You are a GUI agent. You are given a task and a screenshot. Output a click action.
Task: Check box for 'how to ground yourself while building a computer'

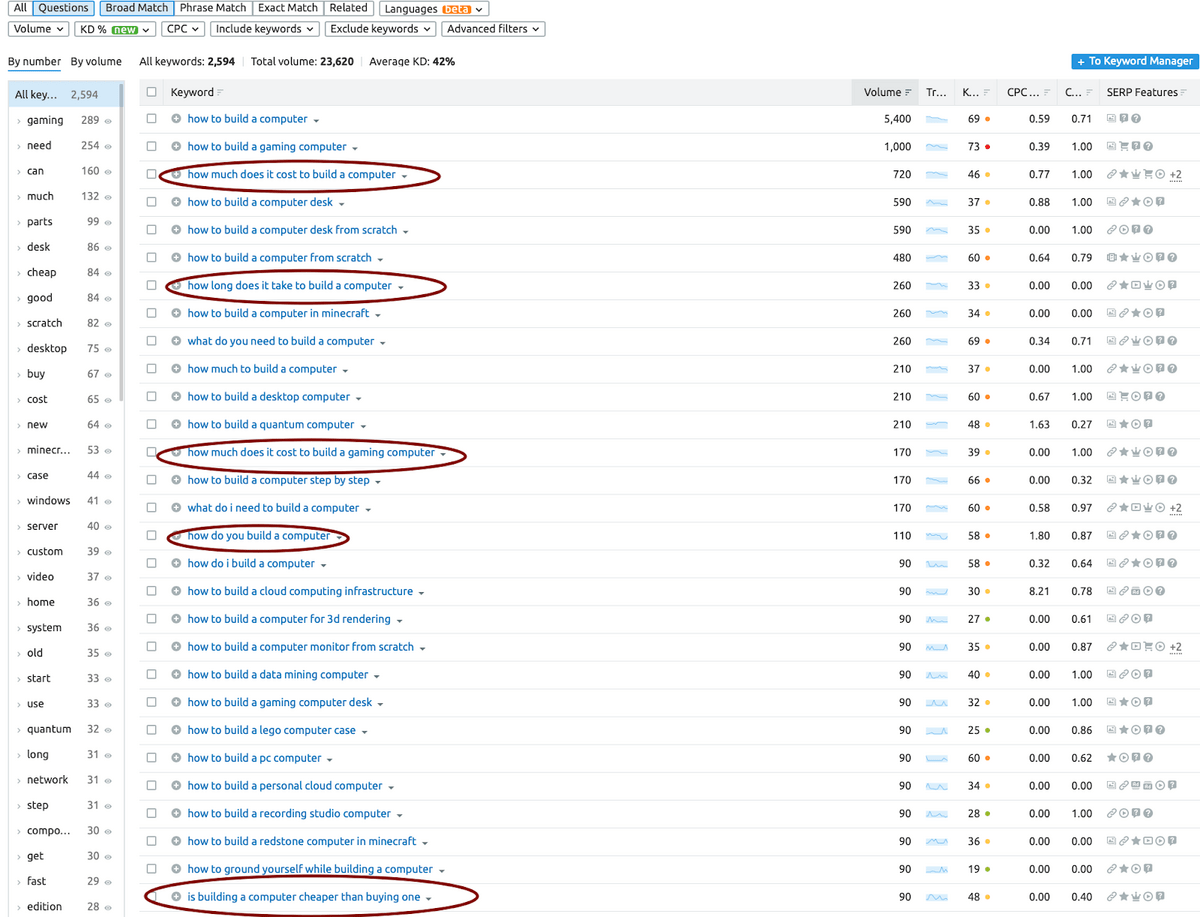pyautogui.click(x=152, y=869)
